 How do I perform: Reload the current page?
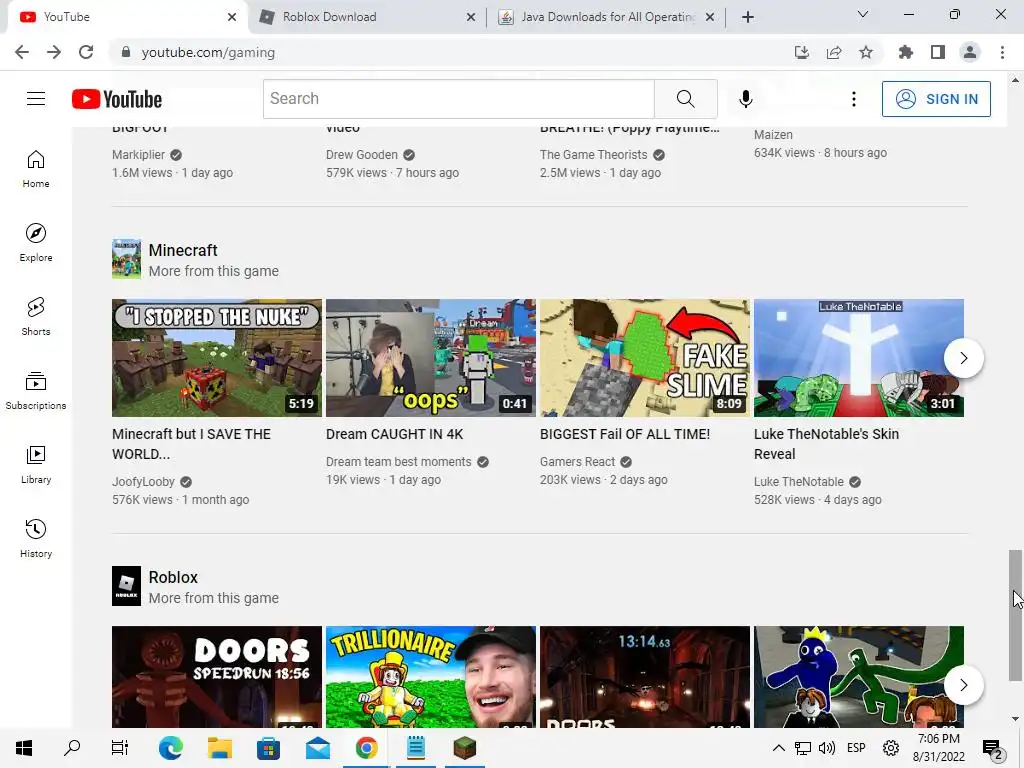pyautogui.click(x=86, y=52)
